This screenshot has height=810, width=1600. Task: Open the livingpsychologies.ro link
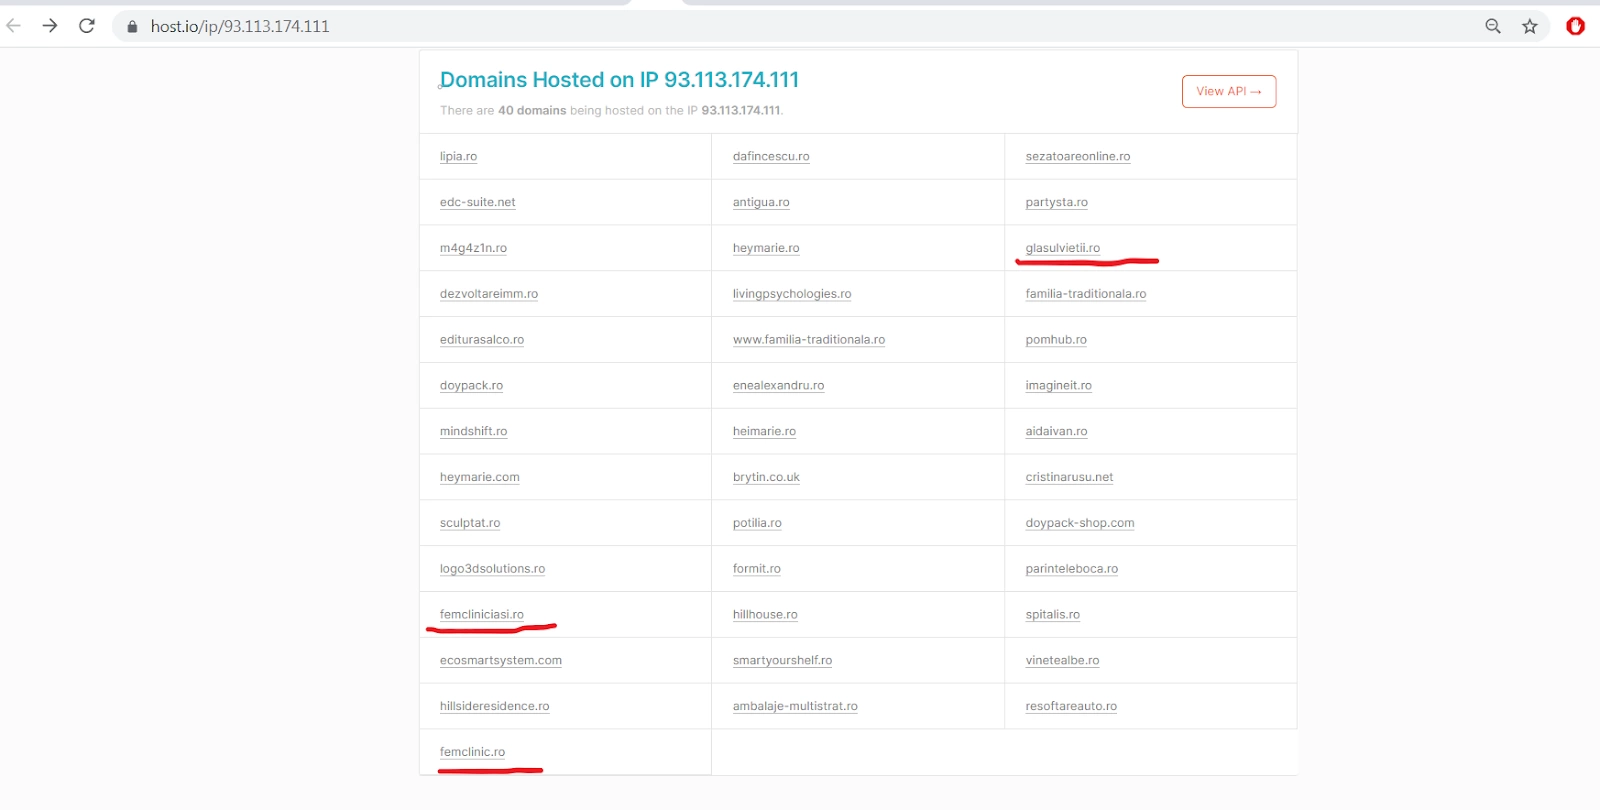pos(791,294)
